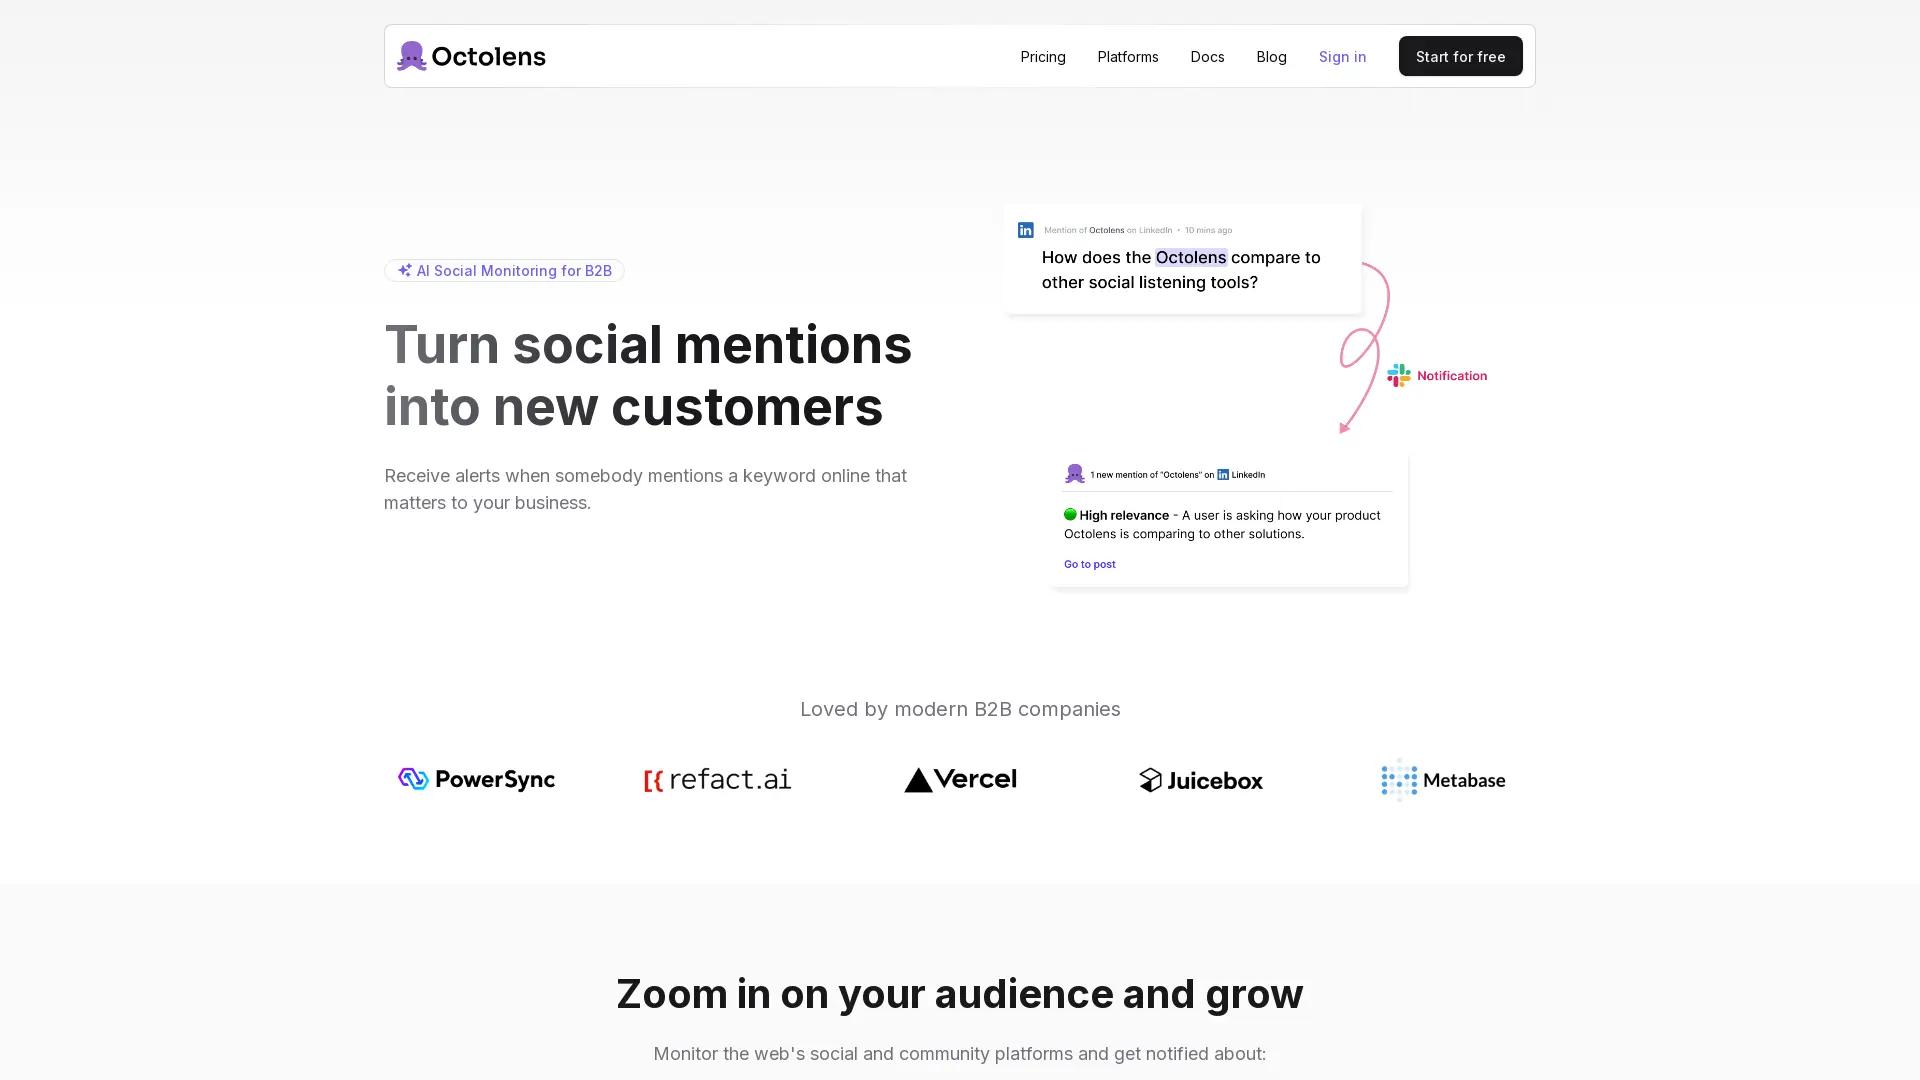1920x1080 pixels.
Task: Click the Metabase logo
Action: (x=1442, y=780)
